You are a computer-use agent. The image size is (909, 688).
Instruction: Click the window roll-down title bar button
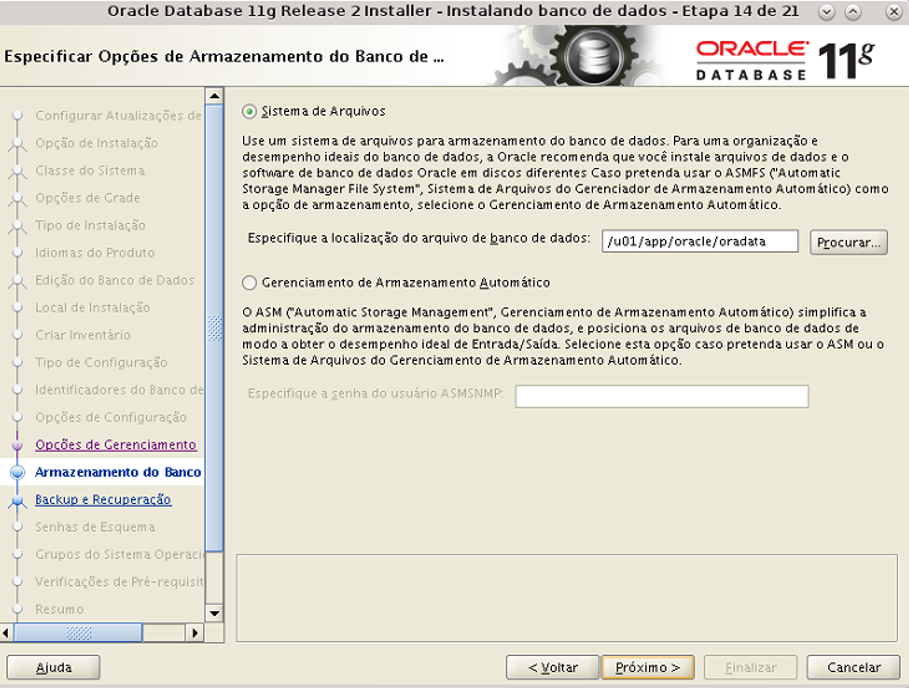[827, 12]
